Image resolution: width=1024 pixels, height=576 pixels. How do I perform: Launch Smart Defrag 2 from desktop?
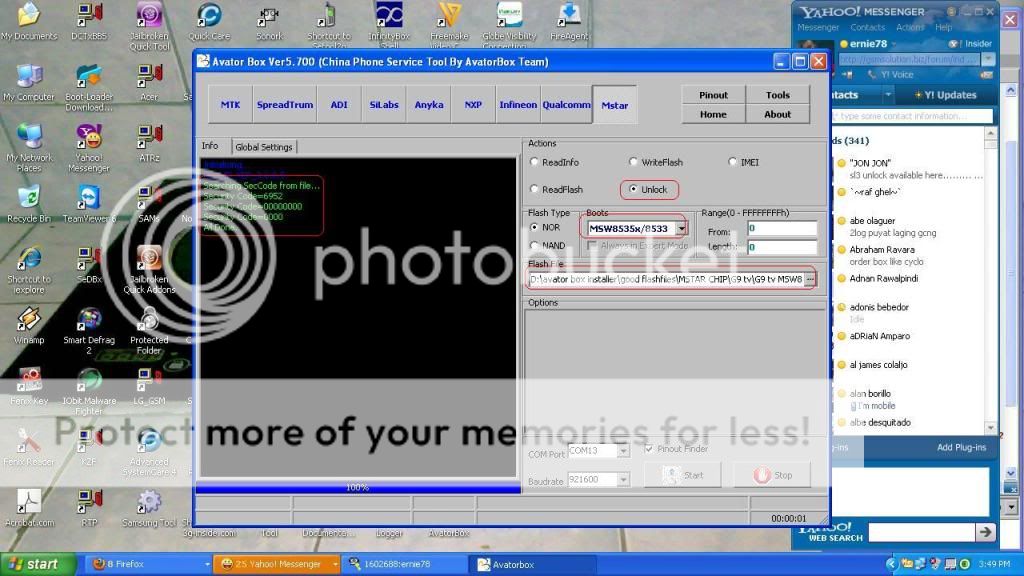coord(89,320)
